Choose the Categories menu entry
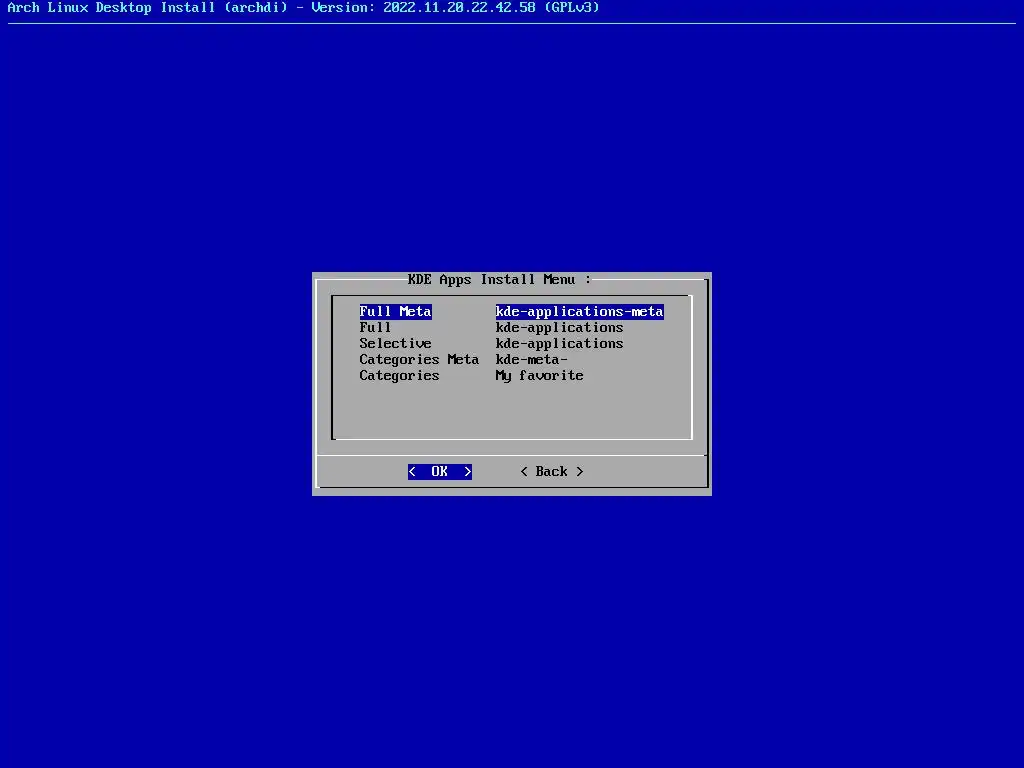This screenshot has width=1024, height=768. pos(399,376)
